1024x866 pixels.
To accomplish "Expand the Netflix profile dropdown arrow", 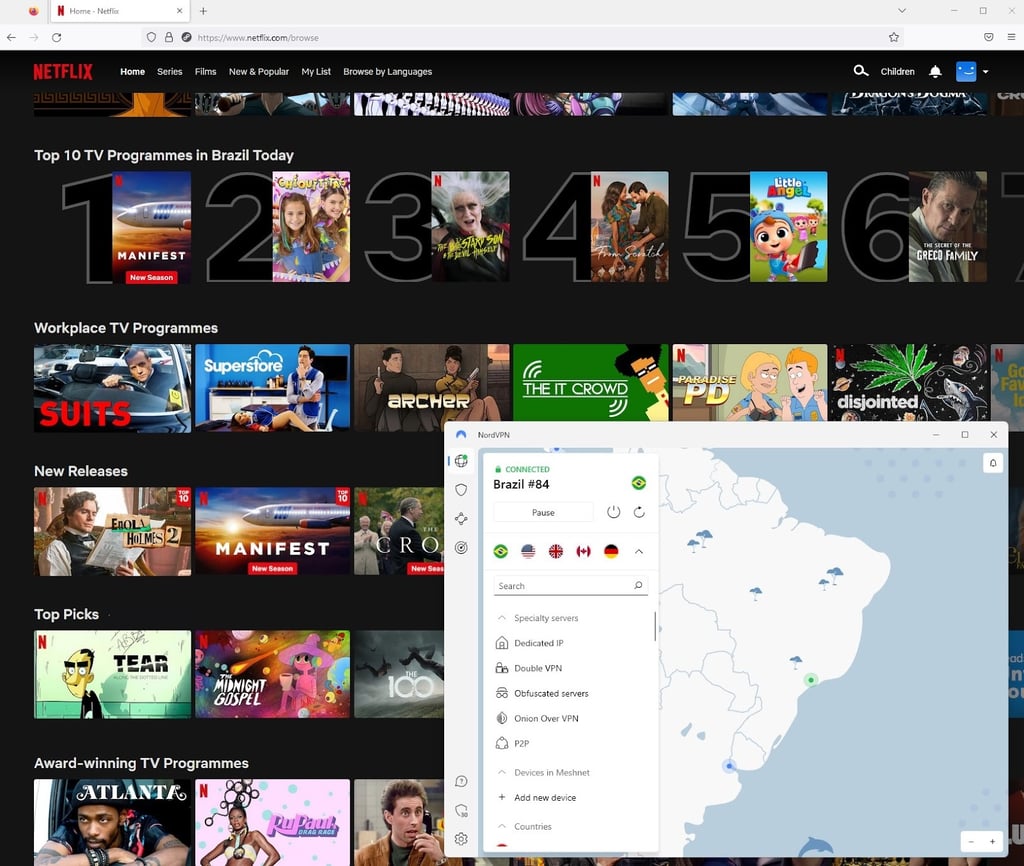I will (985, 72).
